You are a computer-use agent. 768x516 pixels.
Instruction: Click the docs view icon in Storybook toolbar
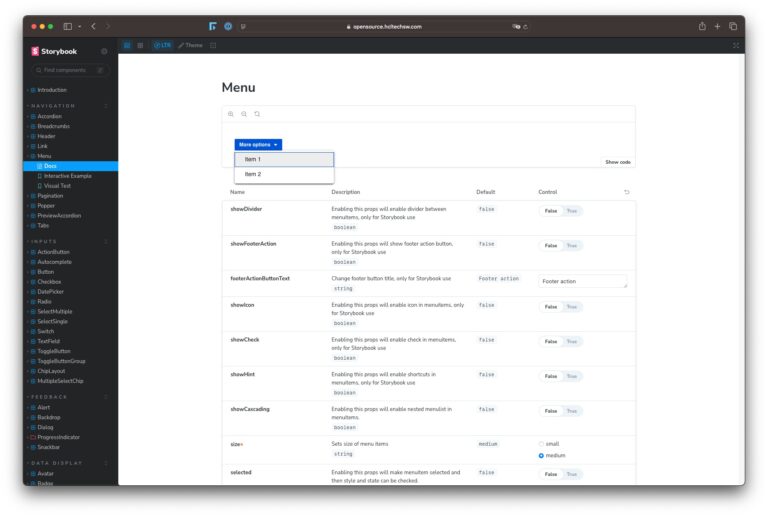127,46
